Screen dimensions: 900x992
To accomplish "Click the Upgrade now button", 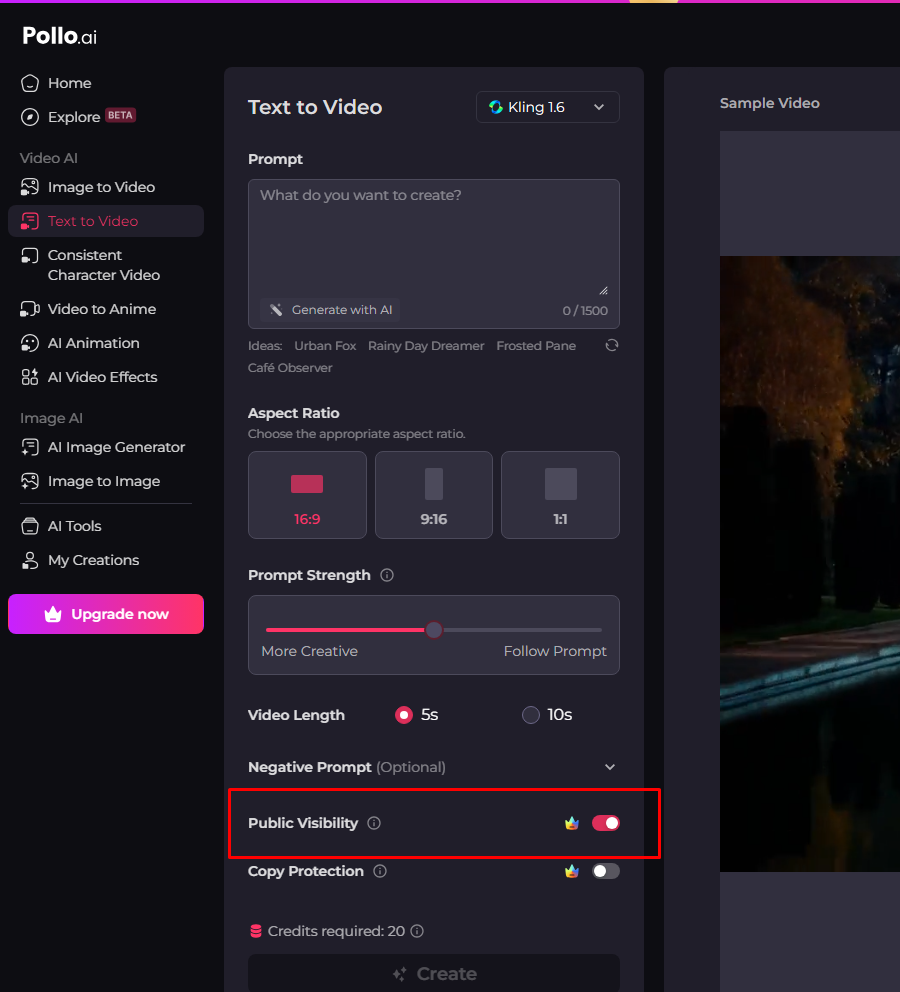I will (106, 614).
